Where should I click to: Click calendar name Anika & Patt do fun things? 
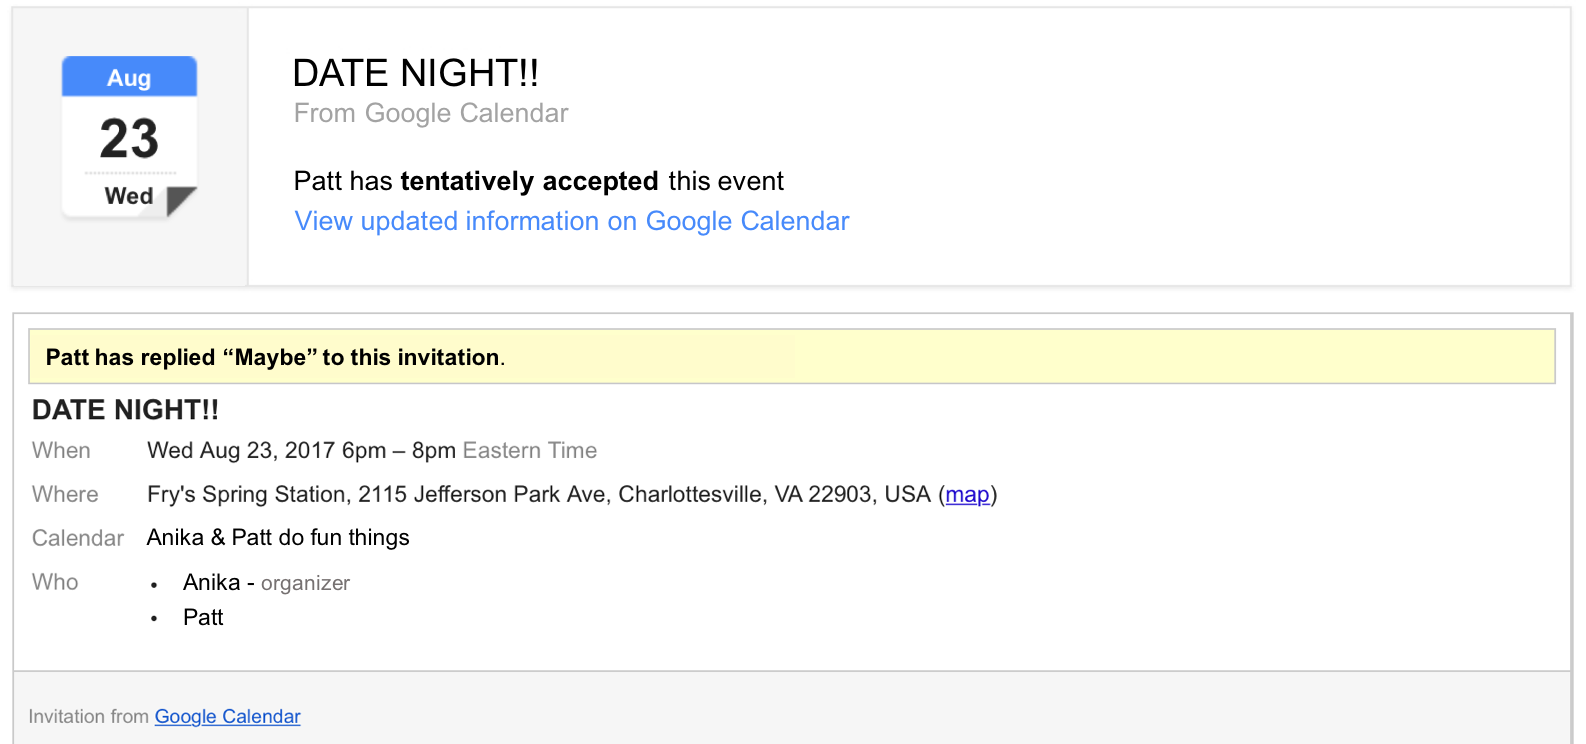278,538
